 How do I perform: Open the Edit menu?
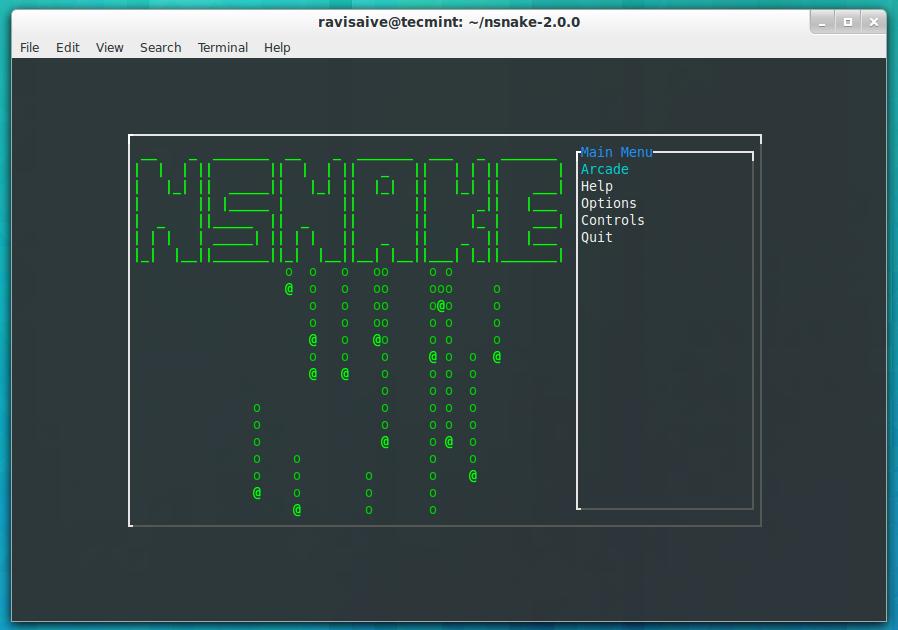pyautogui.click(x=68, y=47)
